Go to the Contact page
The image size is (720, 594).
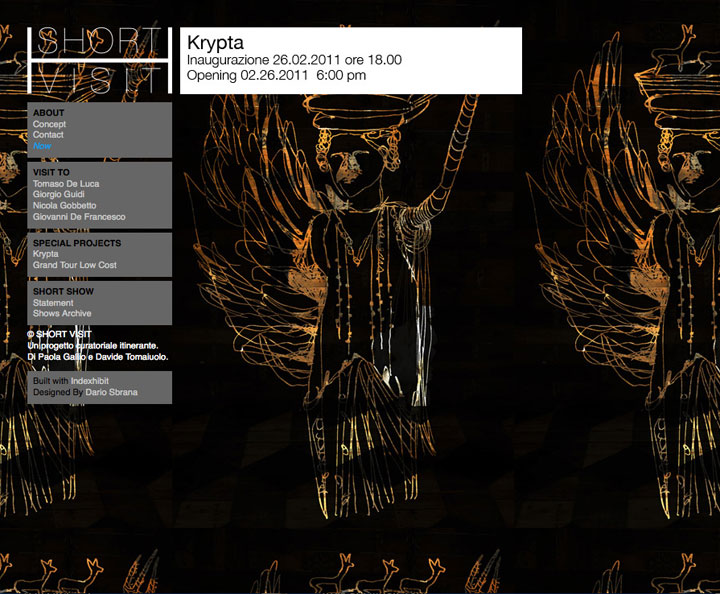coord(48,135)
